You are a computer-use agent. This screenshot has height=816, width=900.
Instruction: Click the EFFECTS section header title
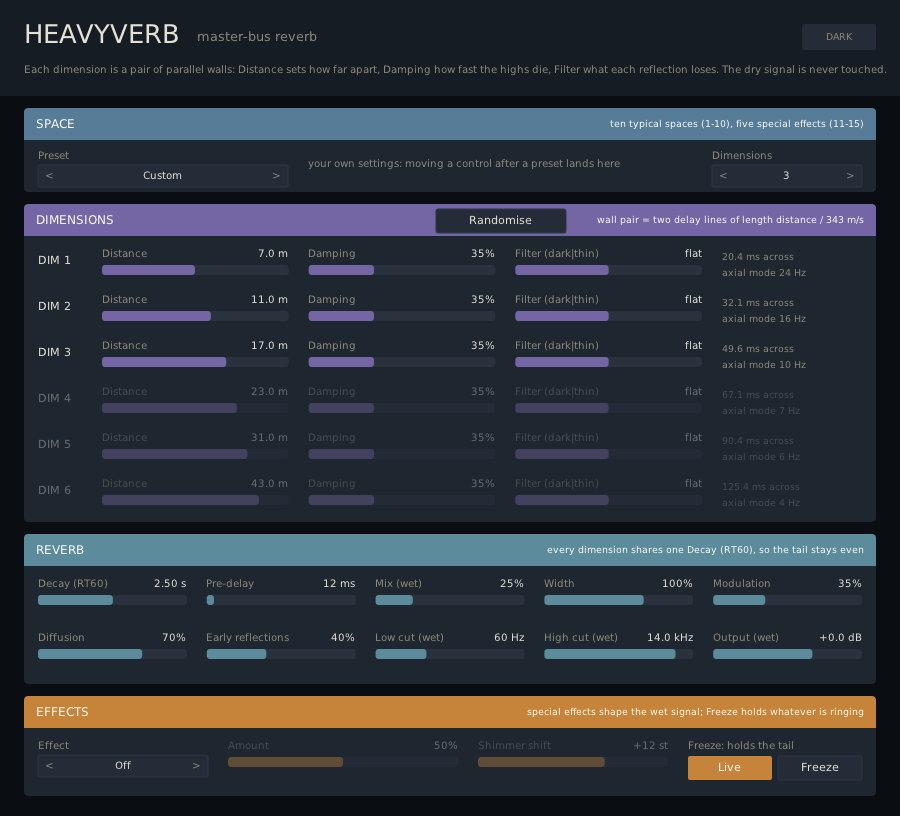(62, 712)
